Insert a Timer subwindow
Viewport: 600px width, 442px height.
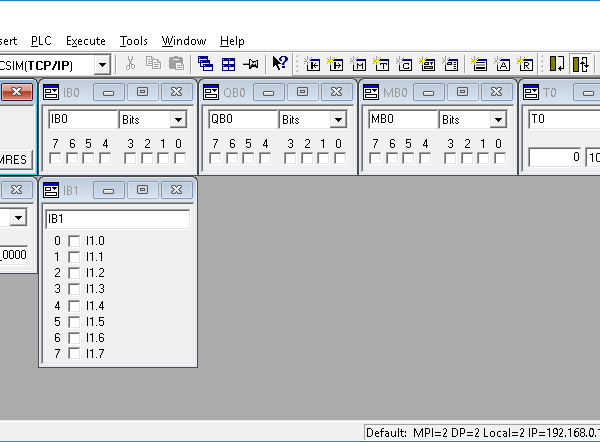pyautogui.click(x=381, y=64)
